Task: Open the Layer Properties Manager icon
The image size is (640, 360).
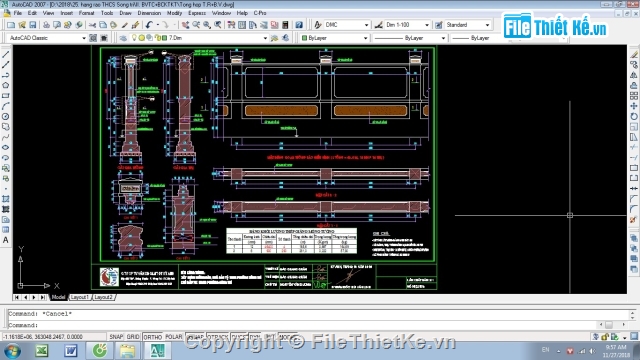Action: [123, 38]
